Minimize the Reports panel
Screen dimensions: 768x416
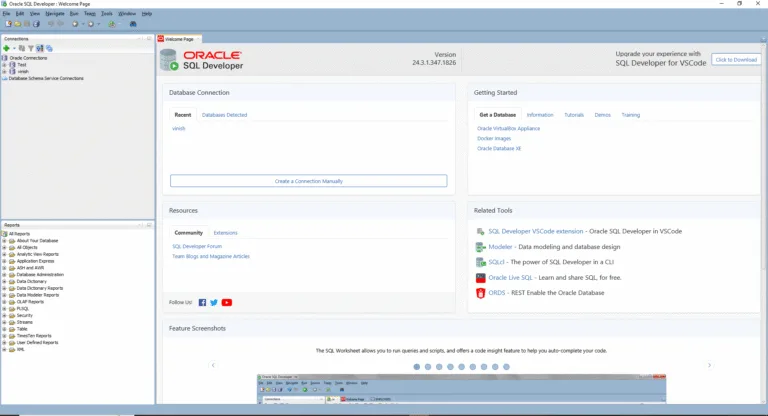tap(141, 225)
